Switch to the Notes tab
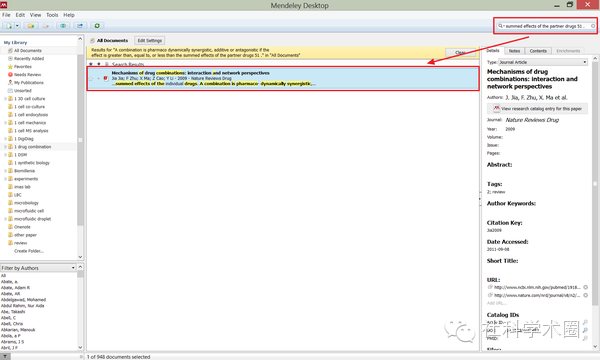 [x=514, y=51]
